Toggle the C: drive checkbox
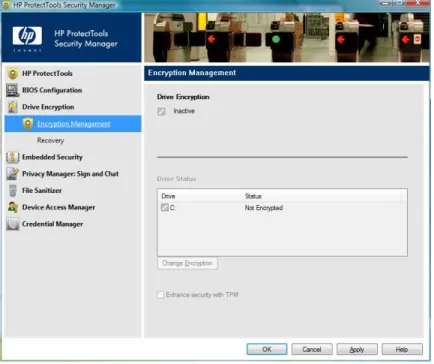 pos(165,208)
